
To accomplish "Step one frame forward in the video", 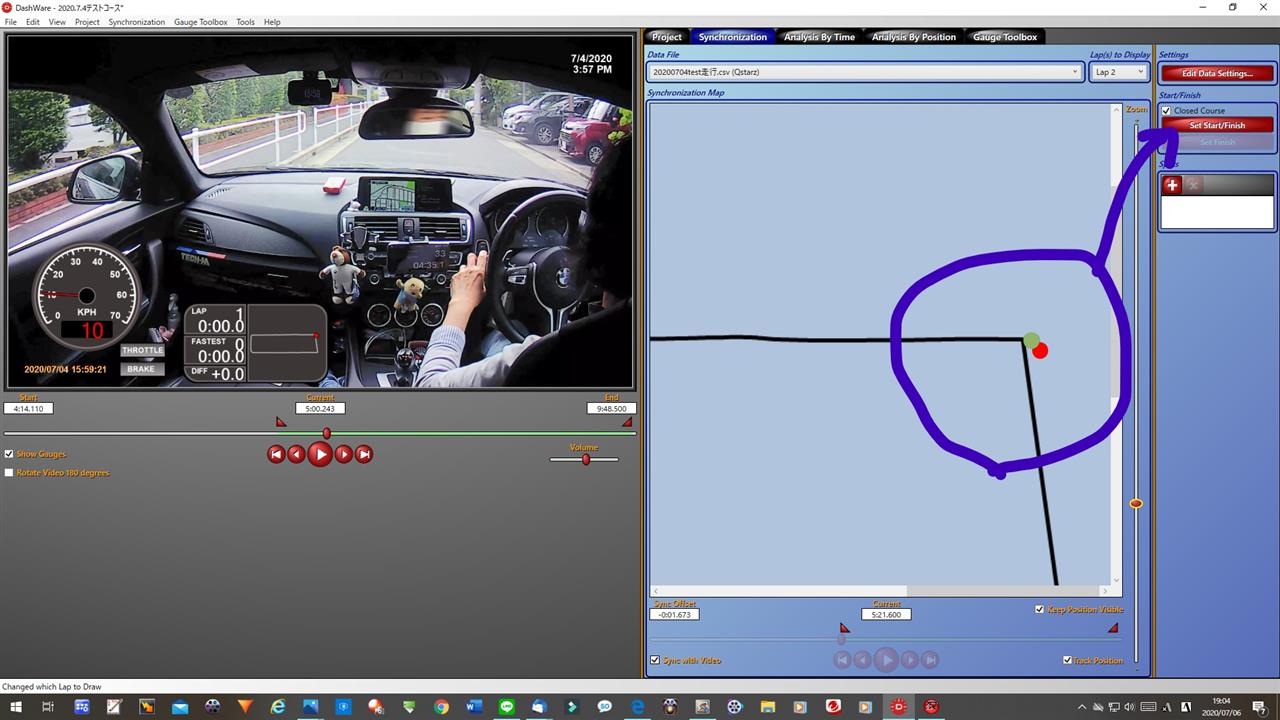I will click(344, 454).
